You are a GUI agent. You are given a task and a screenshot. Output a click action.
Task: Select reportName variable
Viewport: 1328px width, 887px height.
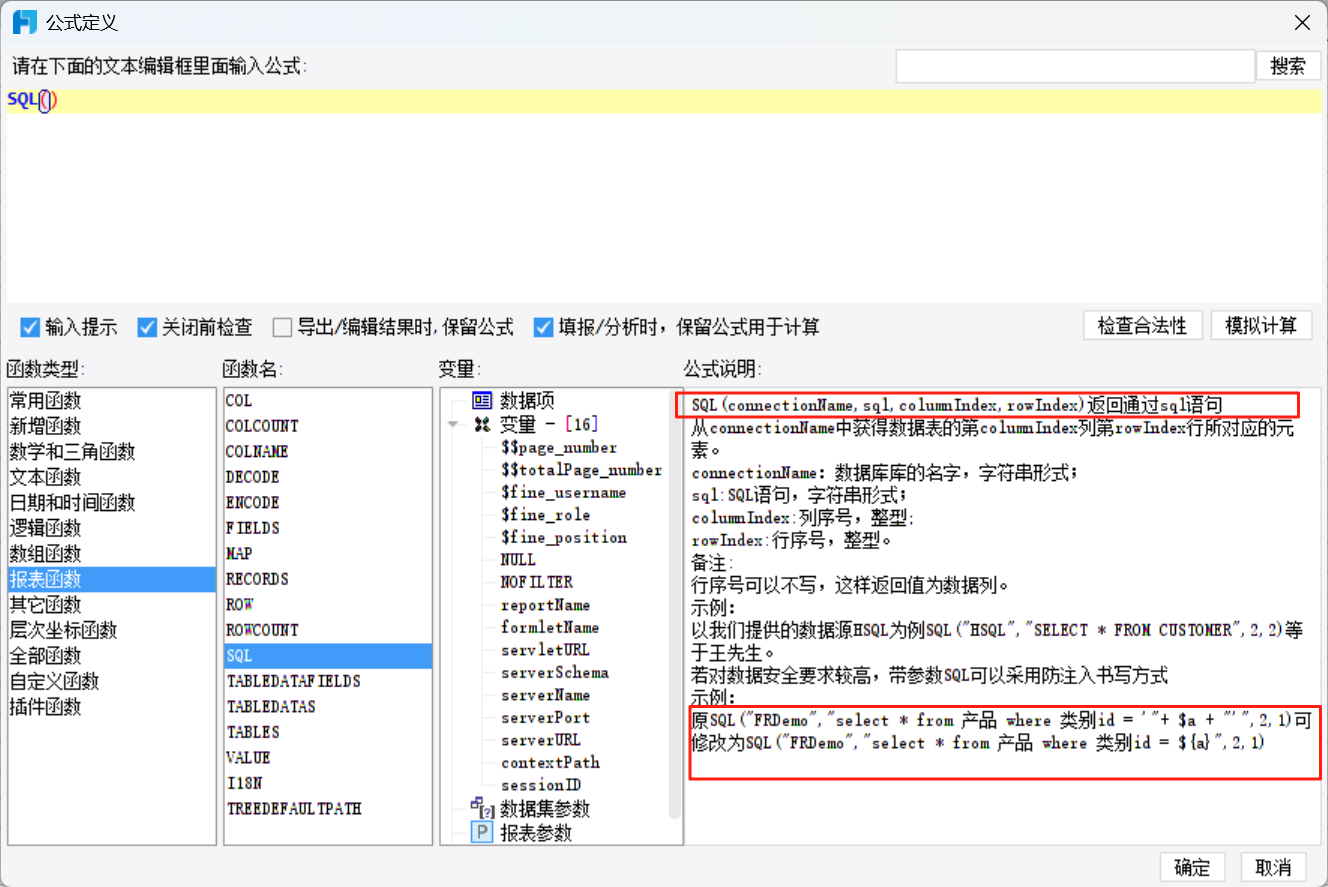click(x=545, y=605)
